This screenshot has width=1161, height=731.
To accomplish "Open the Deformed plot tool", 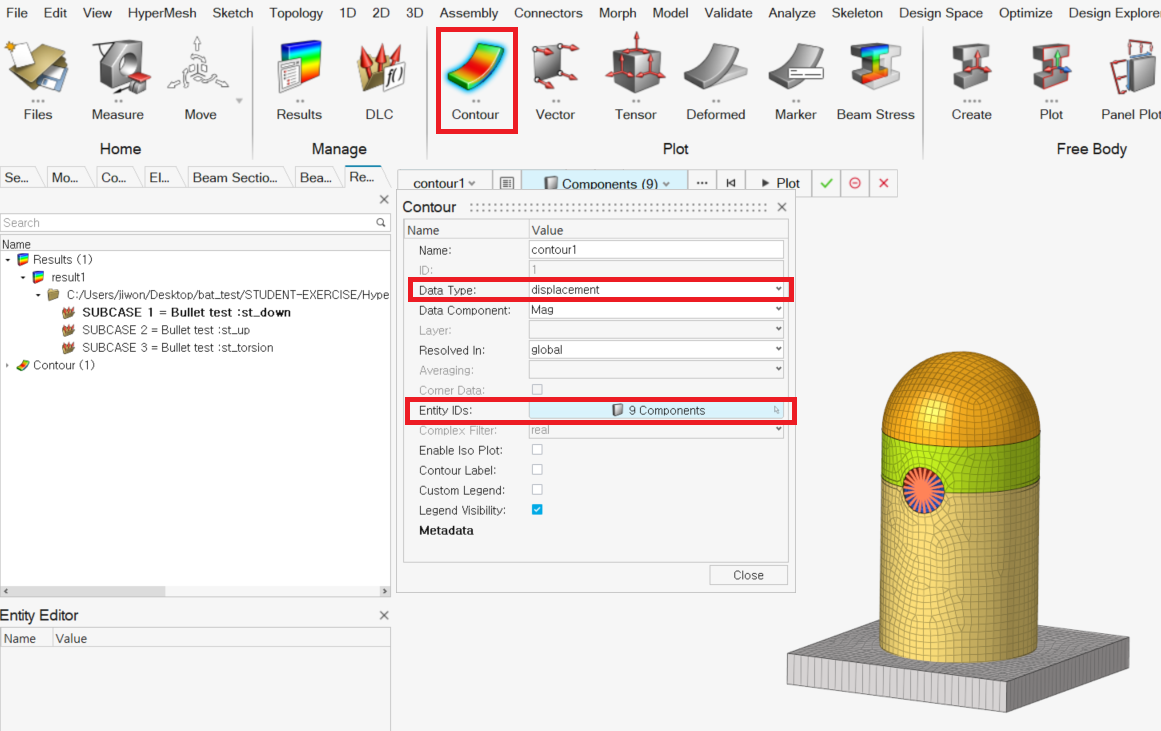I will [715, 80].
